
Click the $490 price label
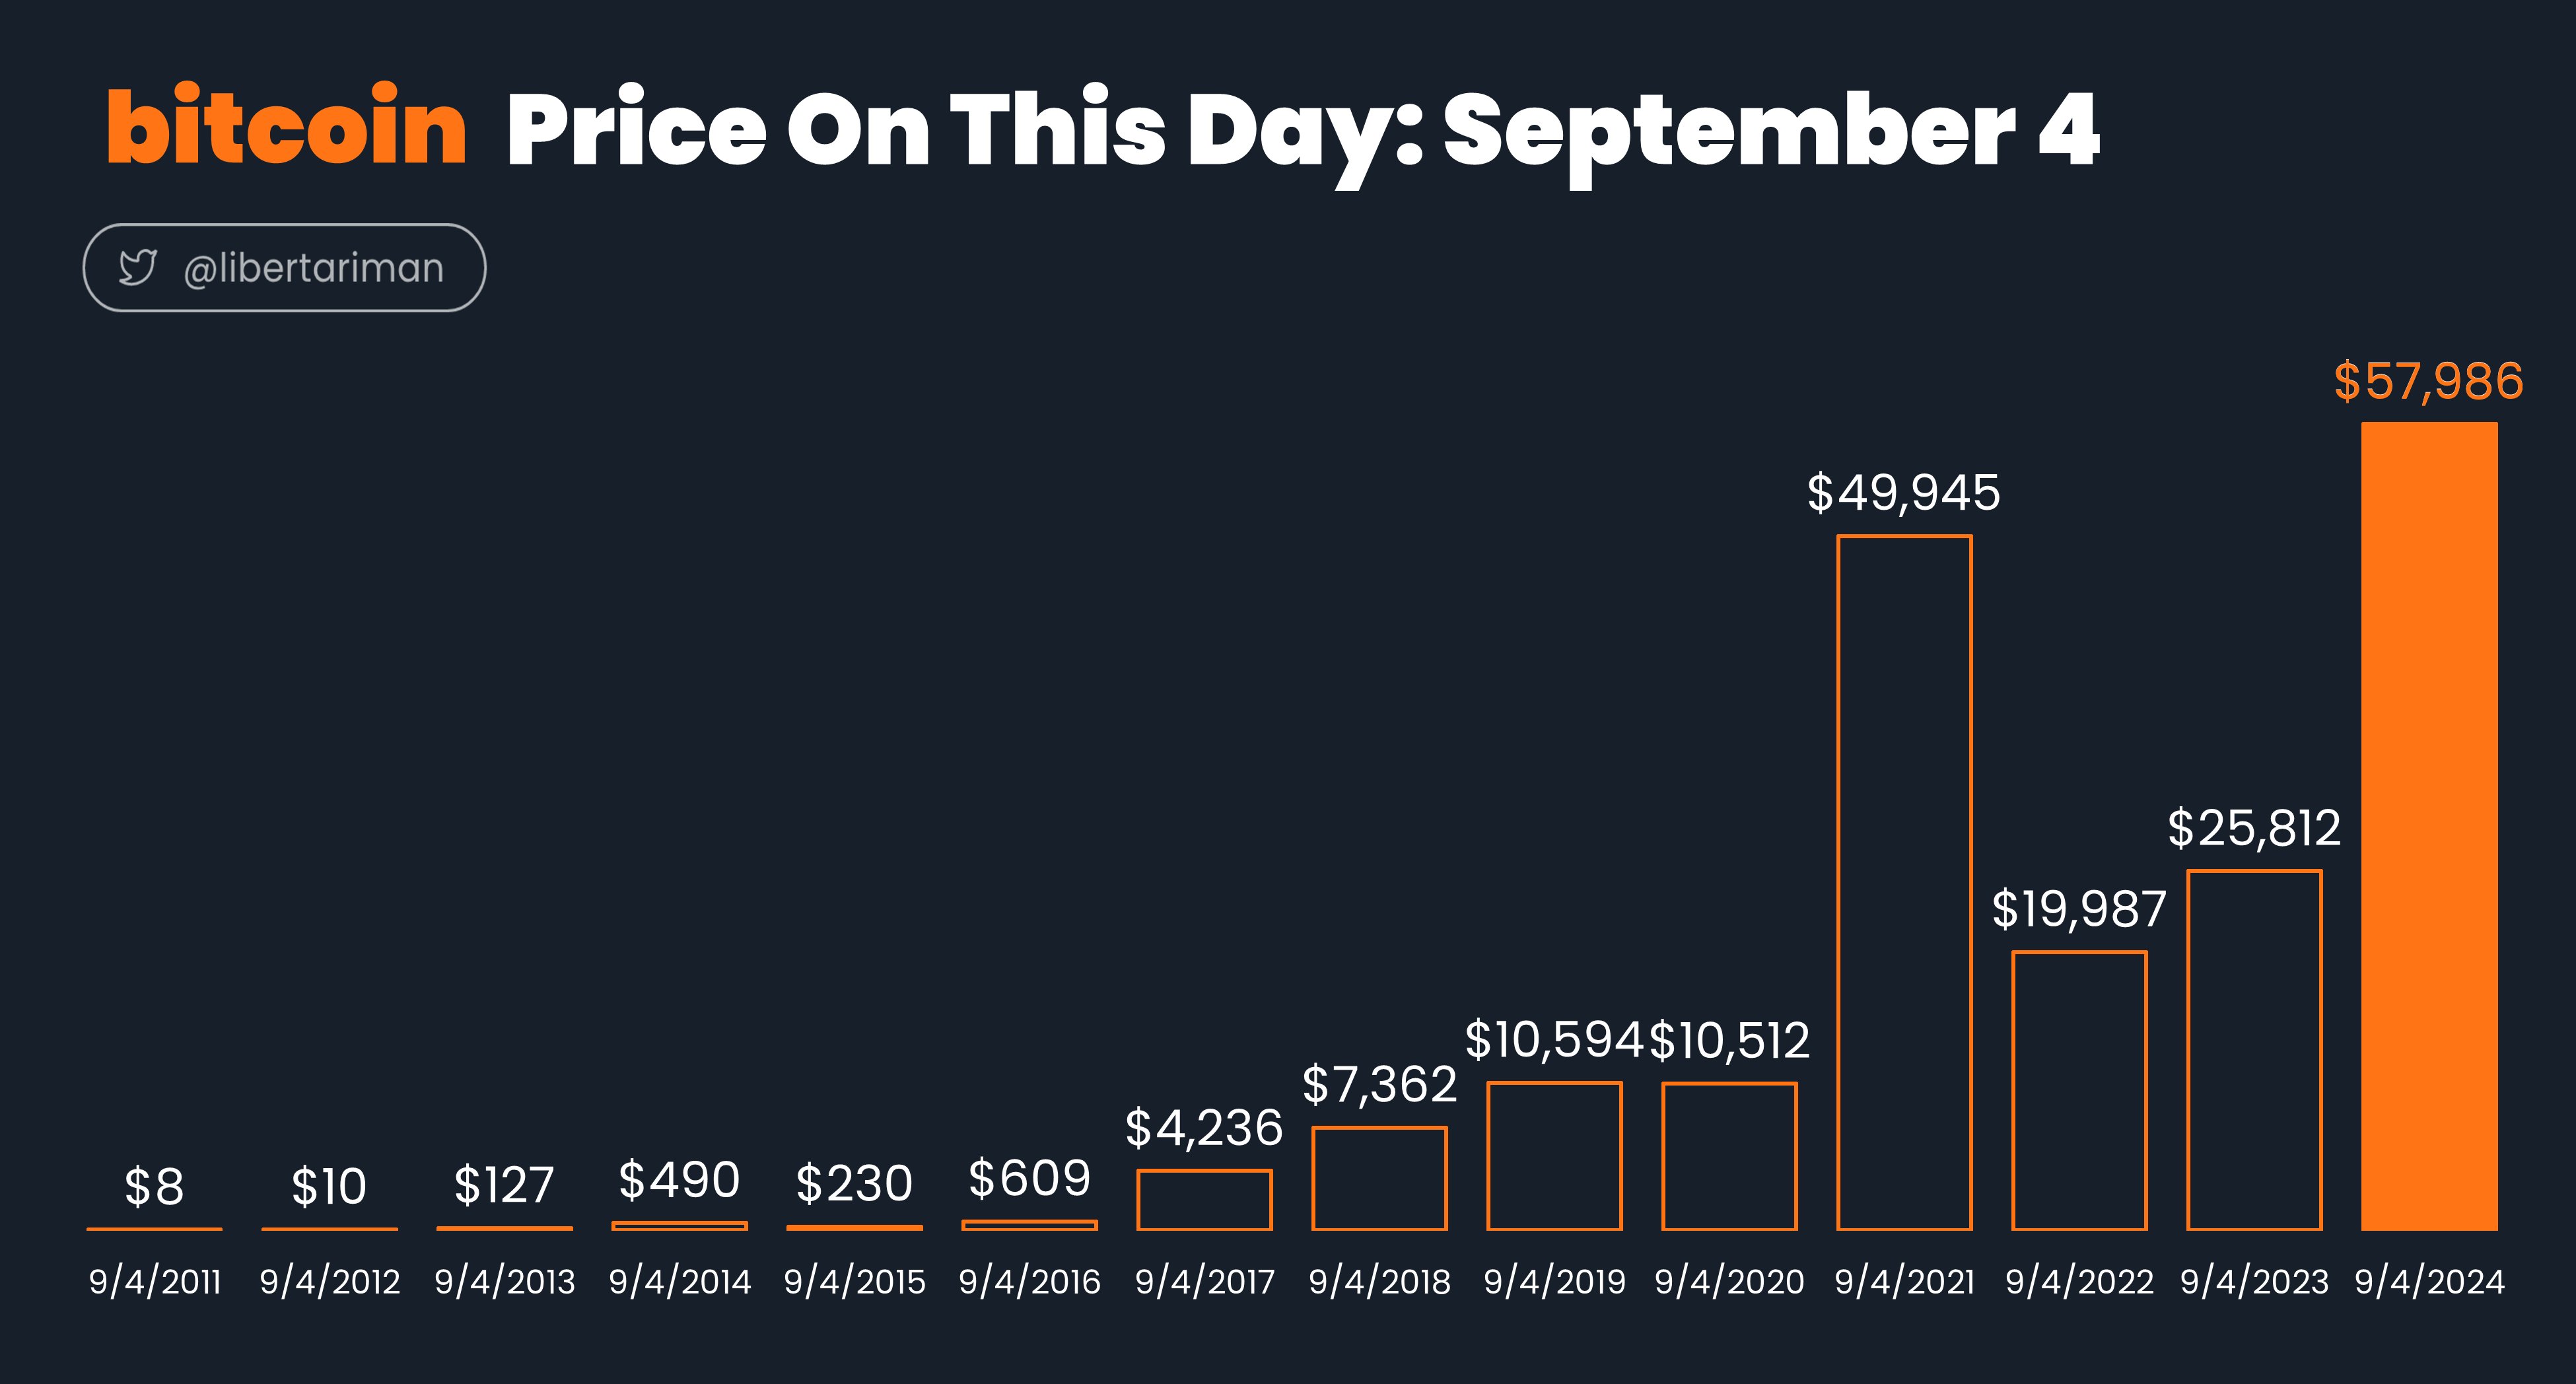point(679,1180)
